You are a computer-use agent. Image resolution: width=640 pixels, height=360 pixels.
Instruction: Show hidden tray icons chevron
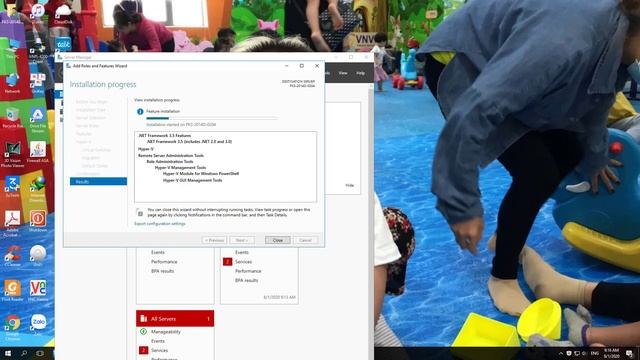tap(561, 353)
